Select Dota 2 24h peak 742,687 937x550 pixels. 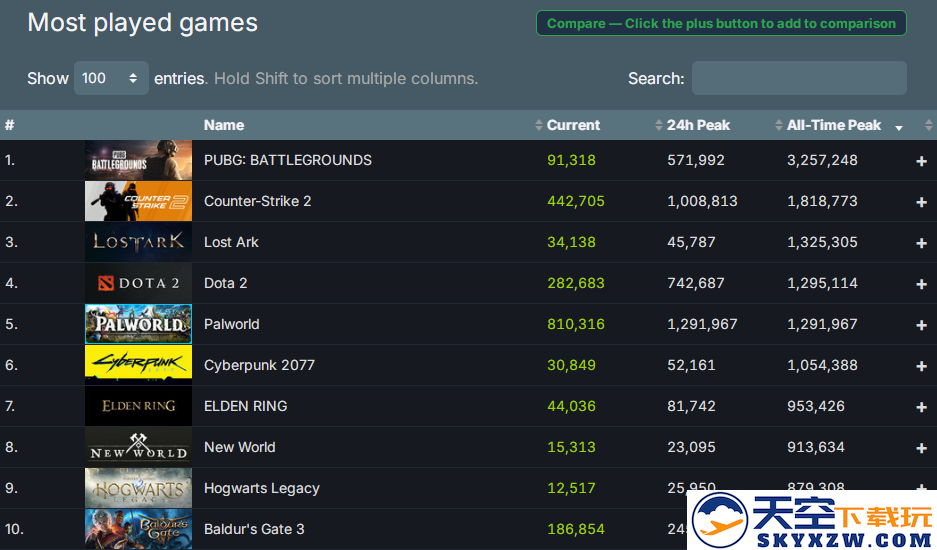(696, 283)
